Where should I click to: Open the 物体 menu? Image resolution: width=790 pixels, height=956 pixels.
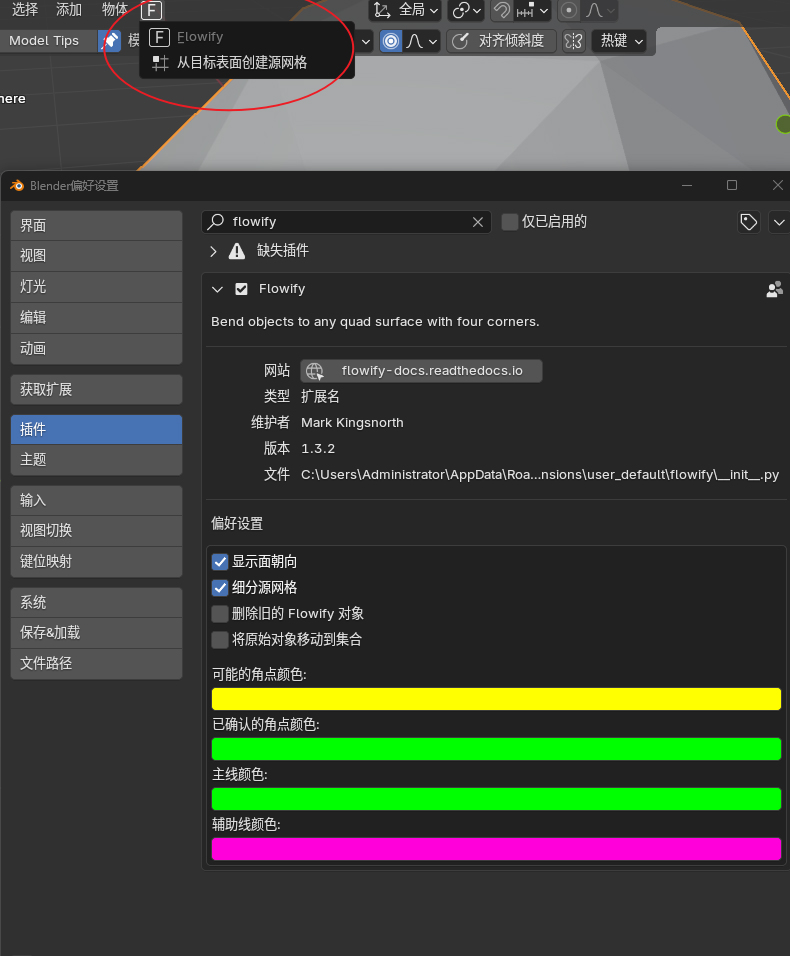(x=115, y=10)
